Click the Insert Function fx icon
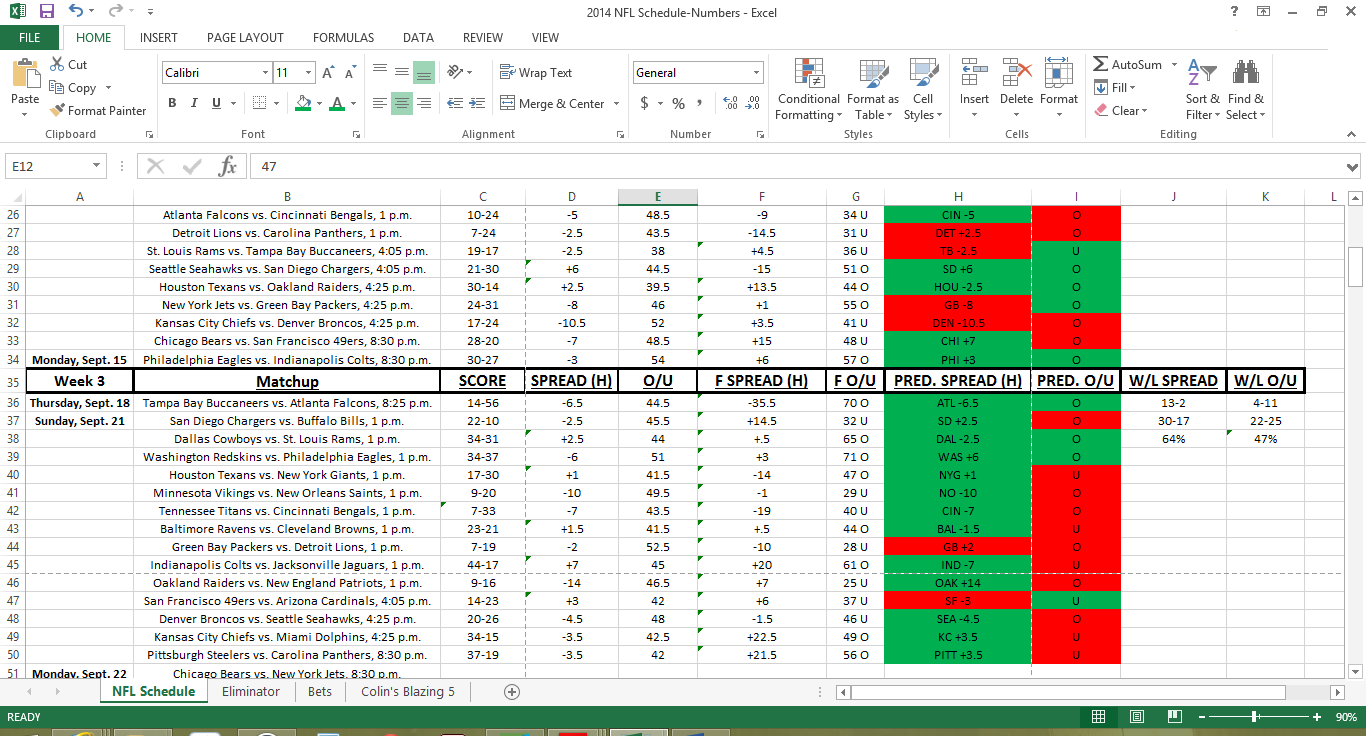Image resolution: width=1366 pixels, height=736 pixels. pos(228,167)
